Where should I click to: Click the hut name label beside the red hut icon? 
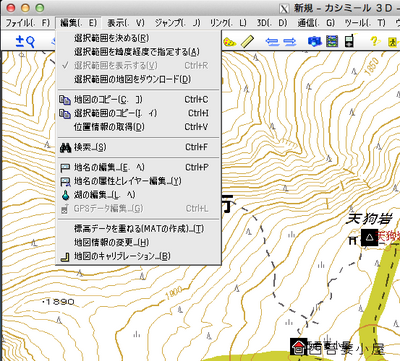coord(347,349)
